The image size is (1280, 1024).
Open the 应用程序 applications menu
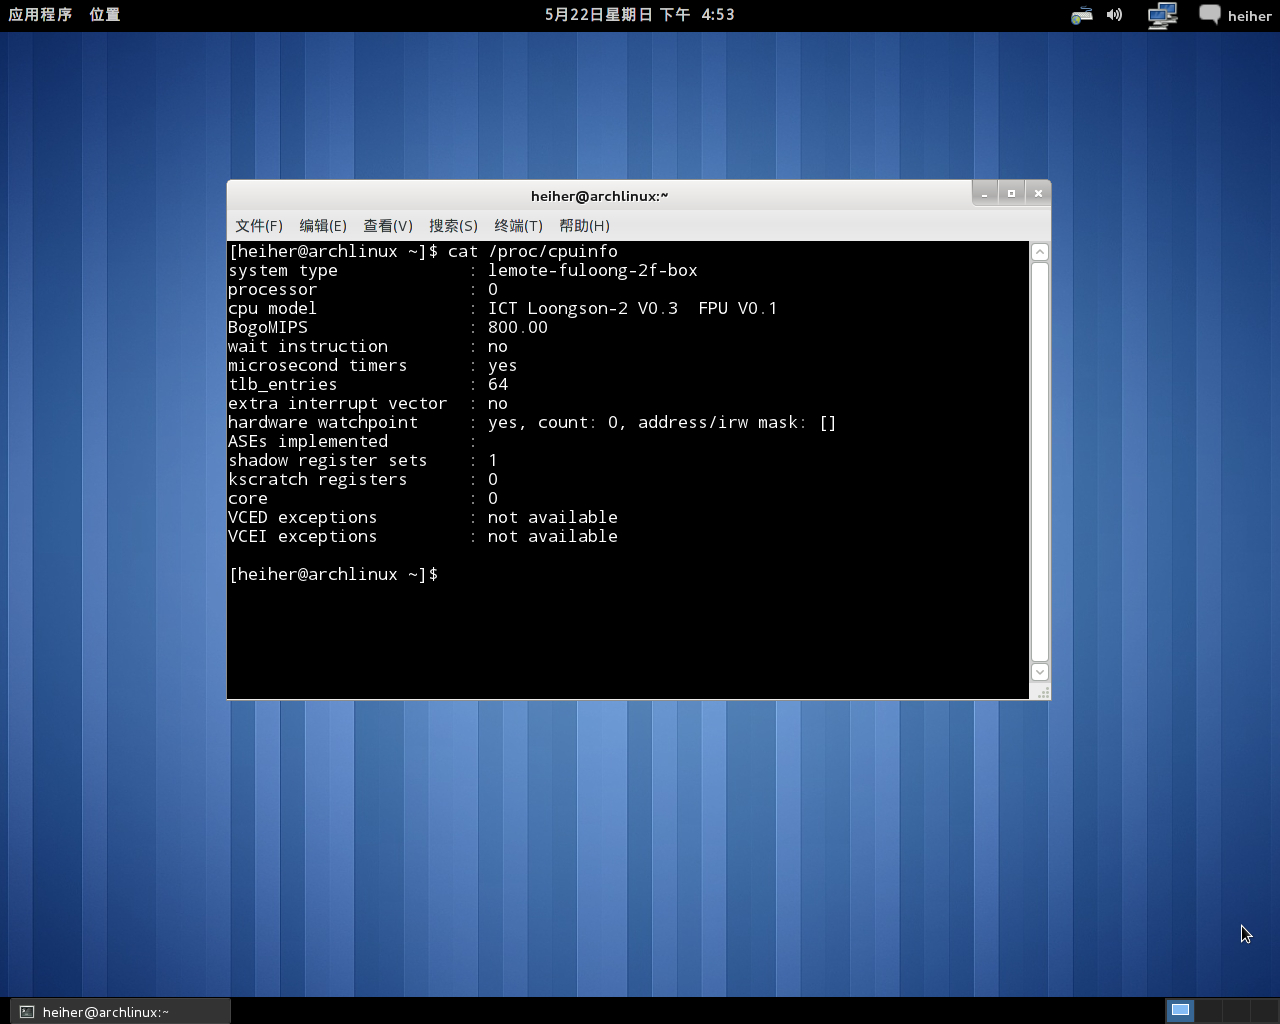click(40, 15)
